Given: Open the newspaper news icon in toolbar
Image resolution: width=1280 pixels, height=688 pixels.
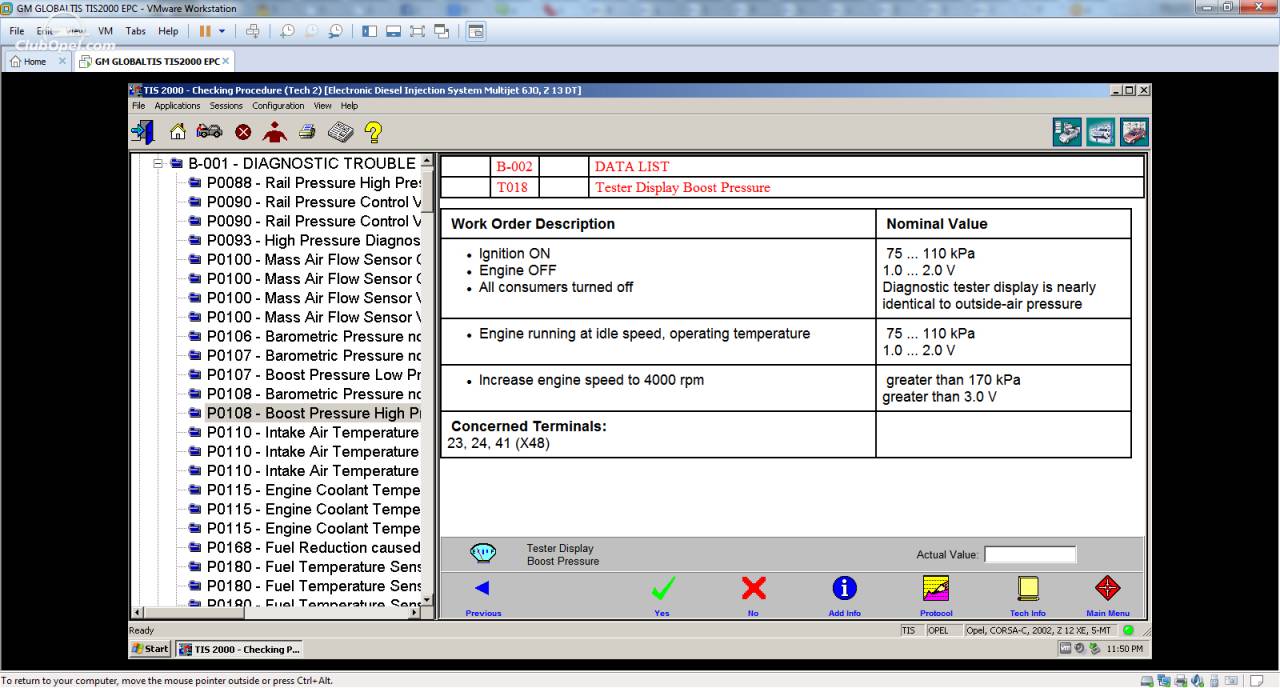Looking at the screenshot, I should [340, 131].
